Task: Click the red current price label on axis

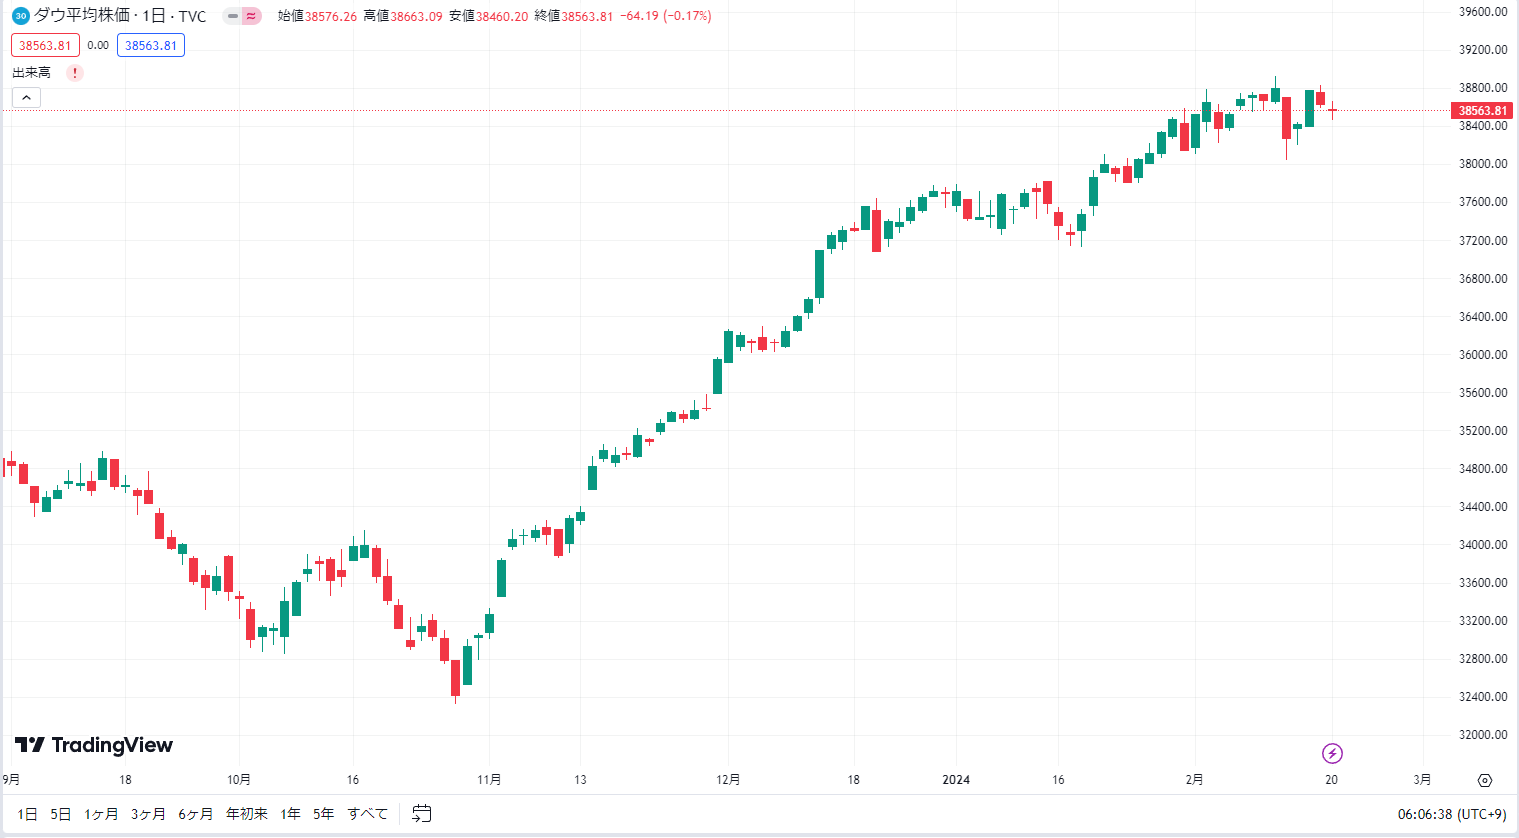Action: pyautogui.click(x=1482, y=111)
